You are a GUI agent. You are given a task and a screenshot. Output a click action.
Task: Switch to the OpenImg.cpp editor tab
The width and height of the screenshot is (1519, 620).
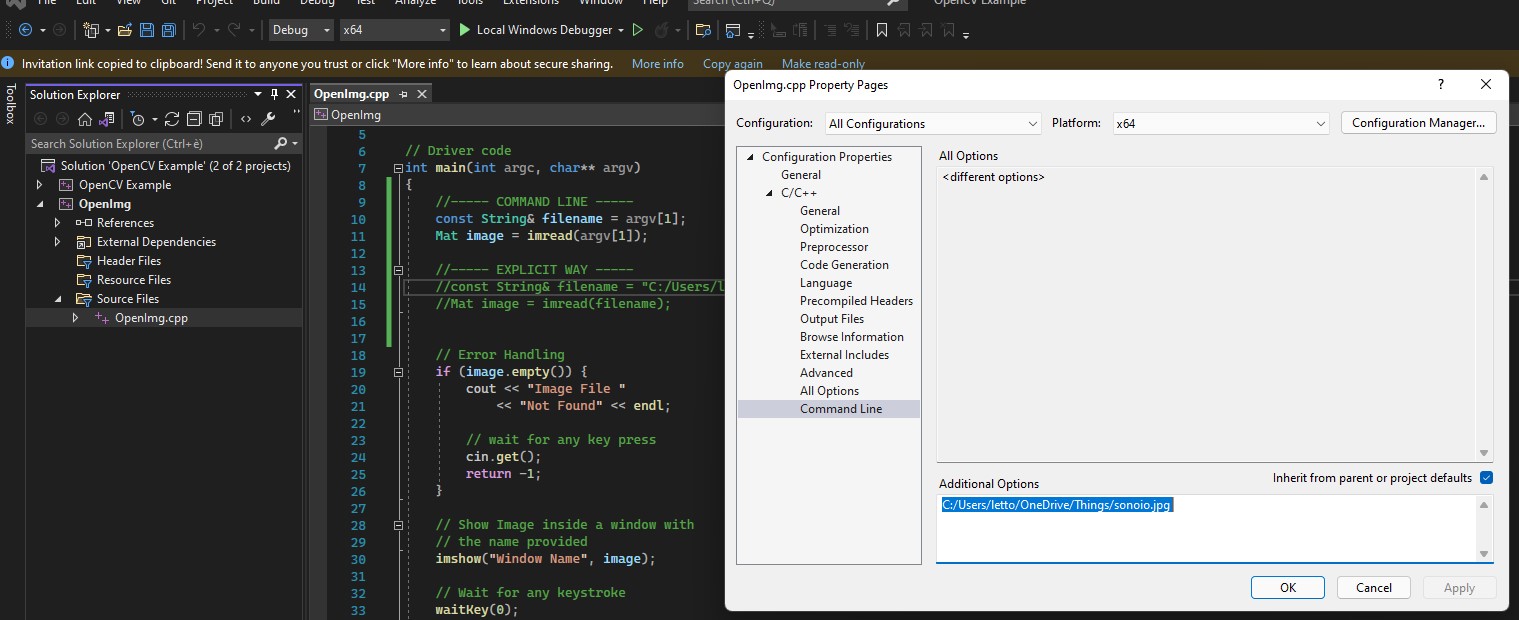(x=351, y=94)
